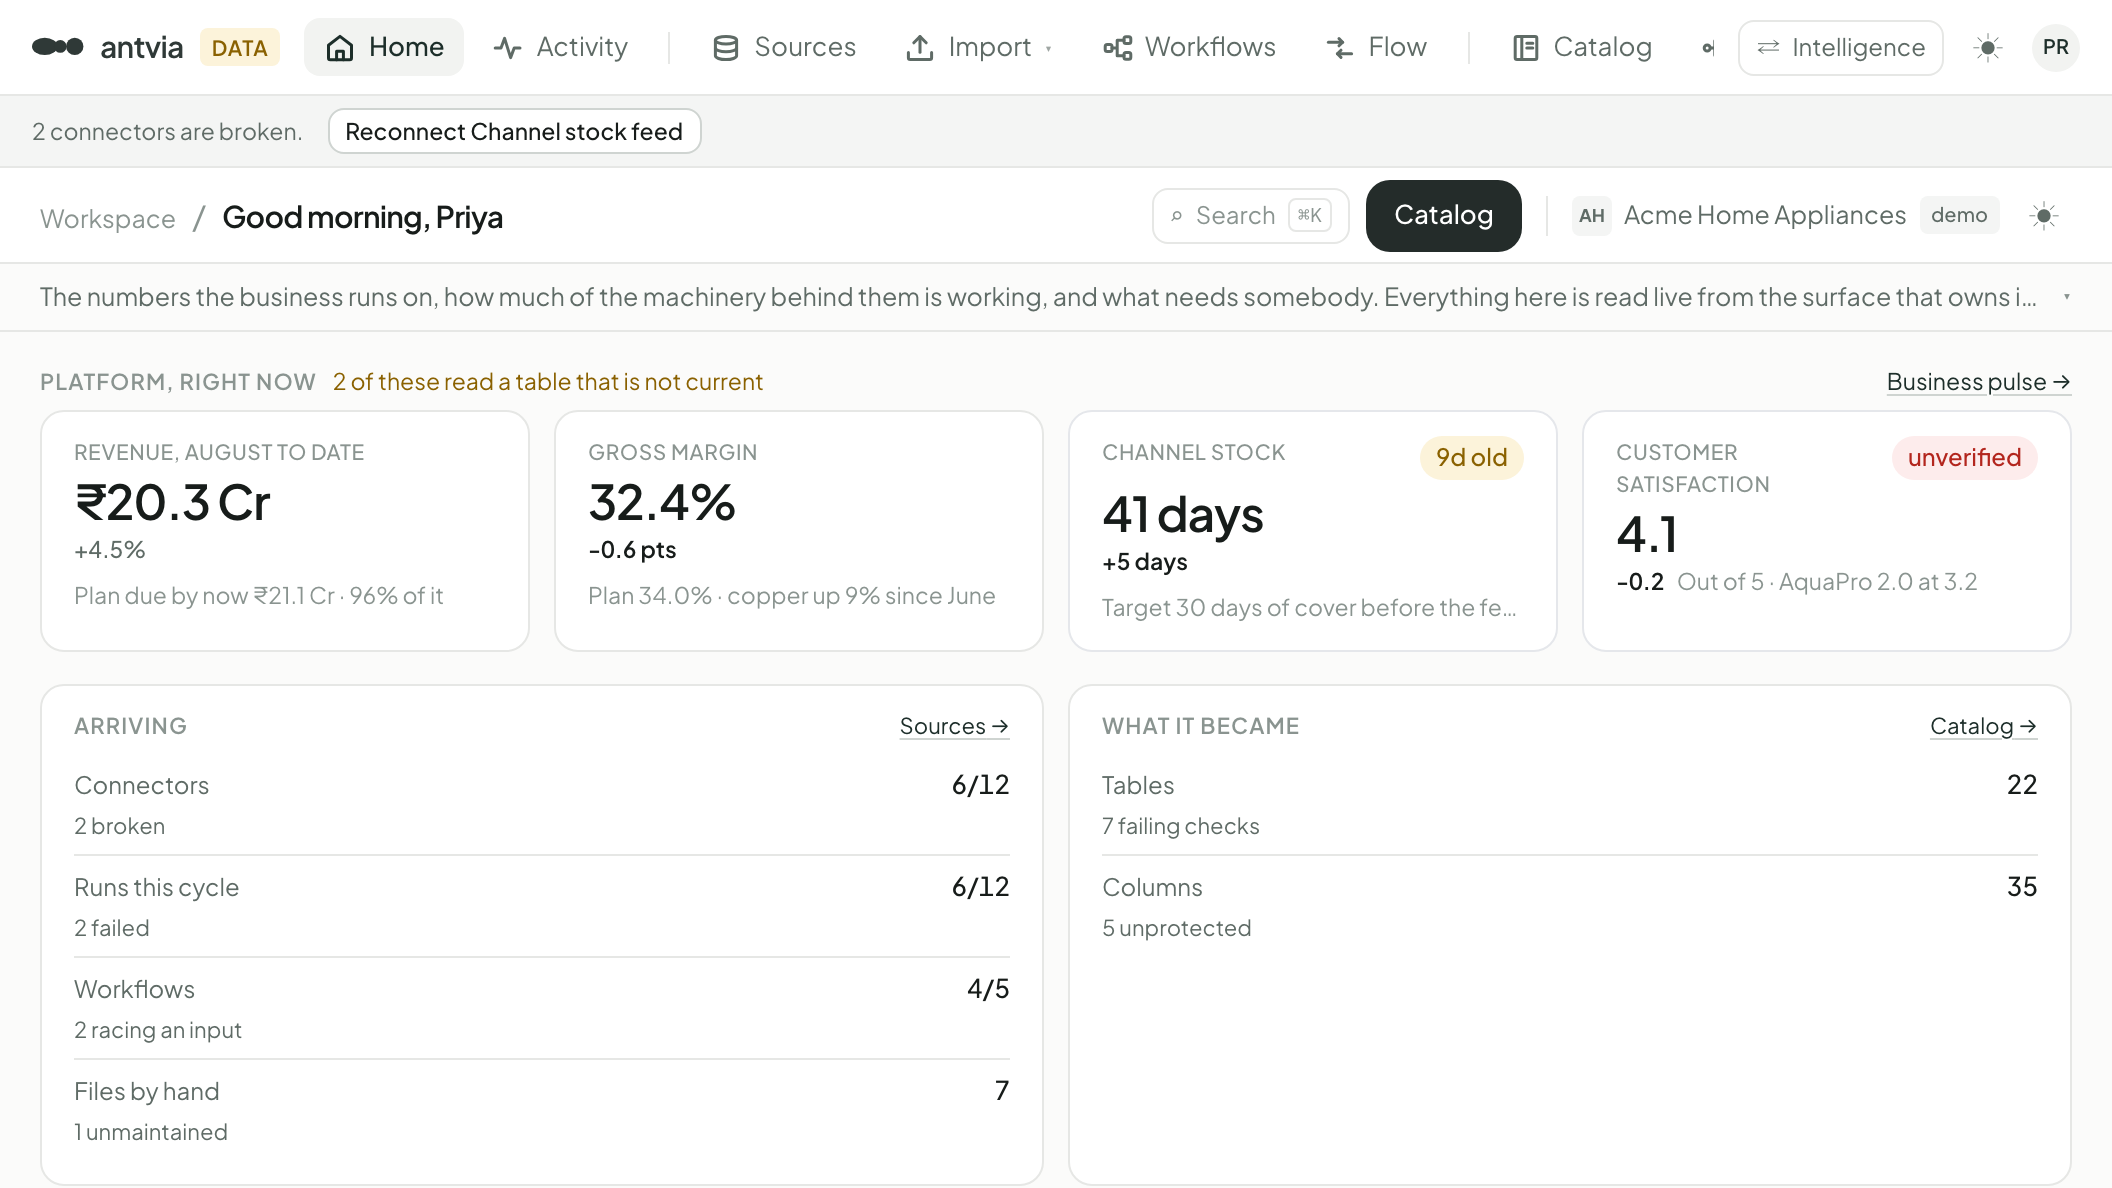Click the small icon next to Catalog nav
Image resolution: width=2112 pixels, height=1188 pixels.
(x=1708, y=48)
